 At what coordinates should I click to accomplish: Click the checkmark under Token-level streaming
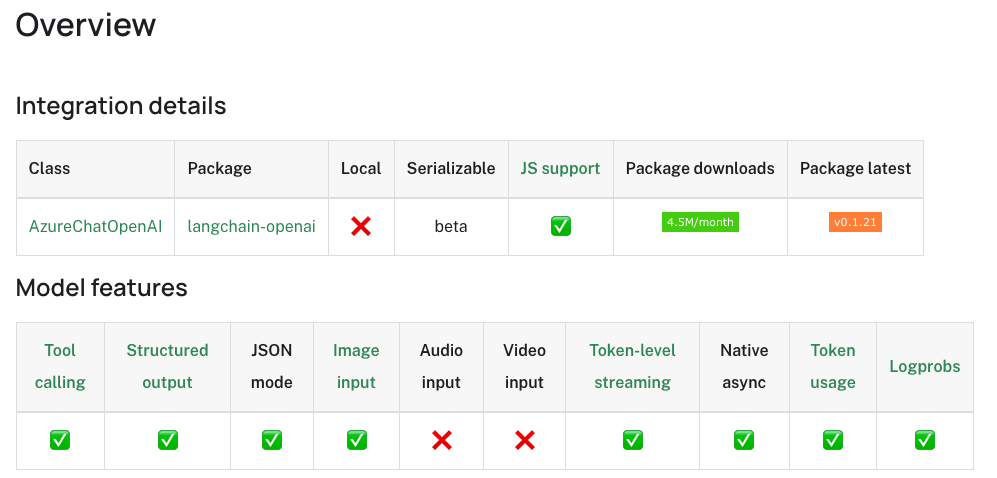tap(632, 440)
